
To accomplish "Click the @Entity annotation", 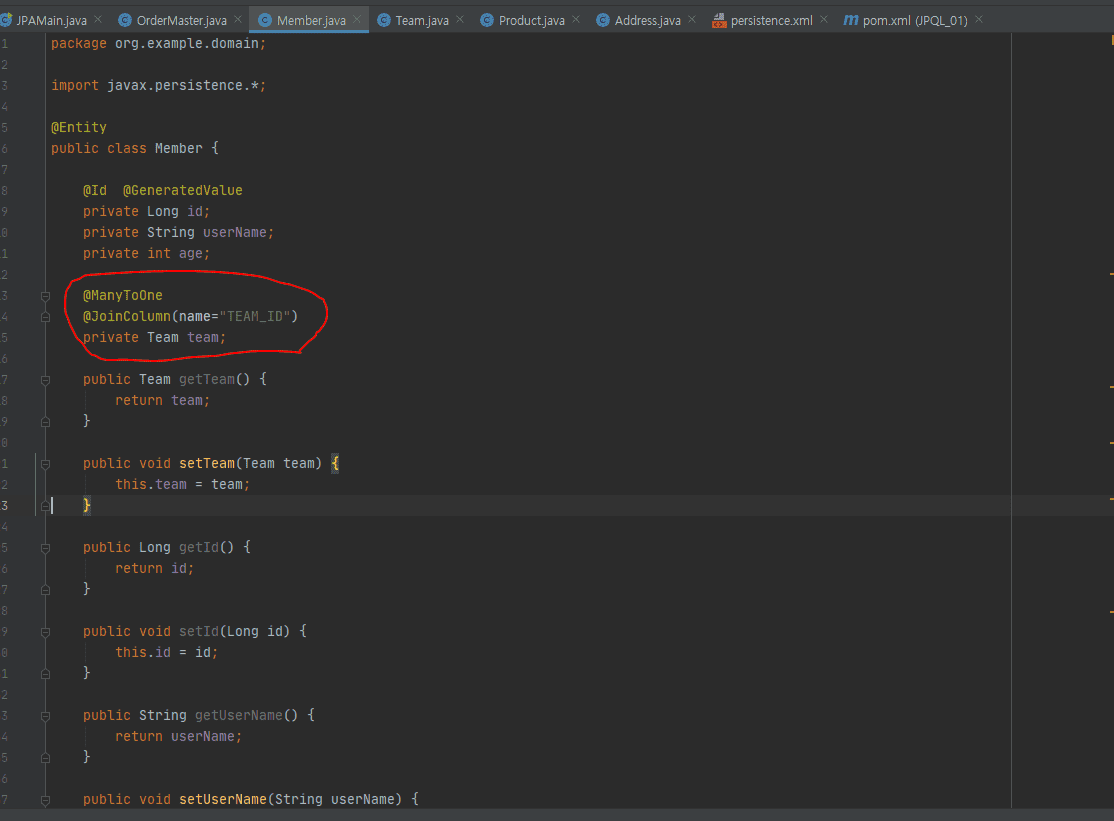I will [x=79, y=127].
